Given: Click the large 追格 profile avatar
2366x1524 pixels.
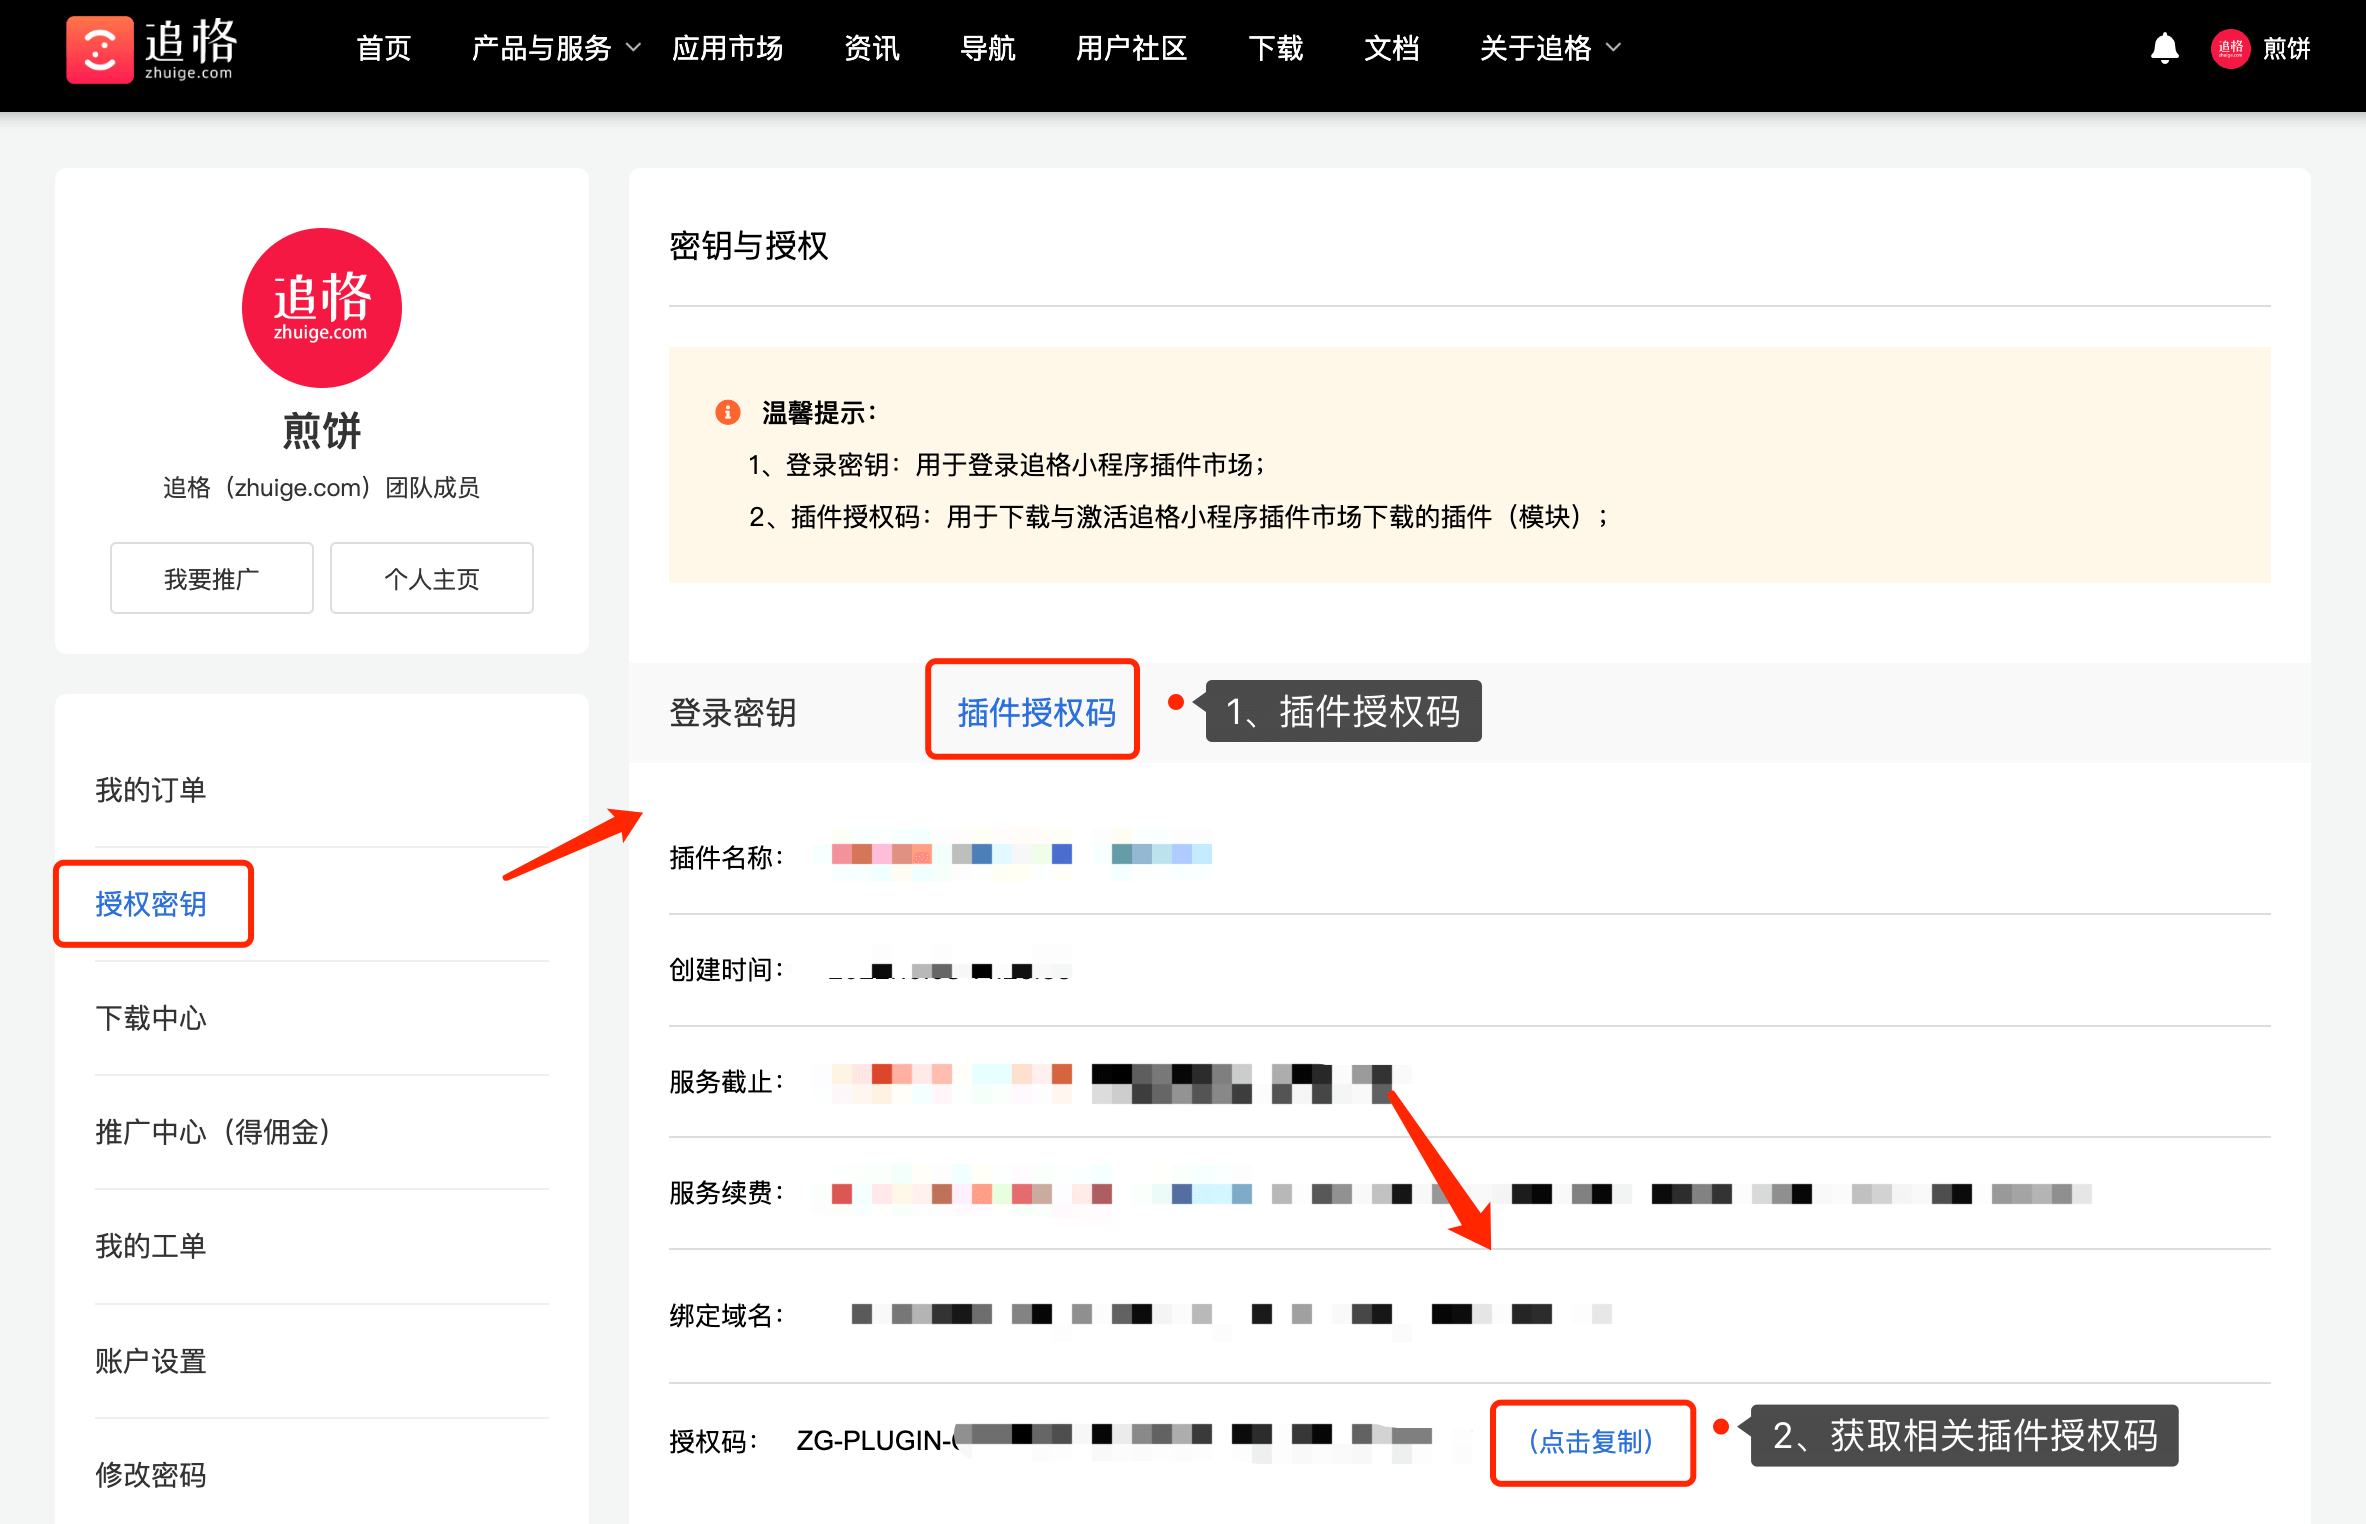Looking at the screenshot, I should [321, 307].
